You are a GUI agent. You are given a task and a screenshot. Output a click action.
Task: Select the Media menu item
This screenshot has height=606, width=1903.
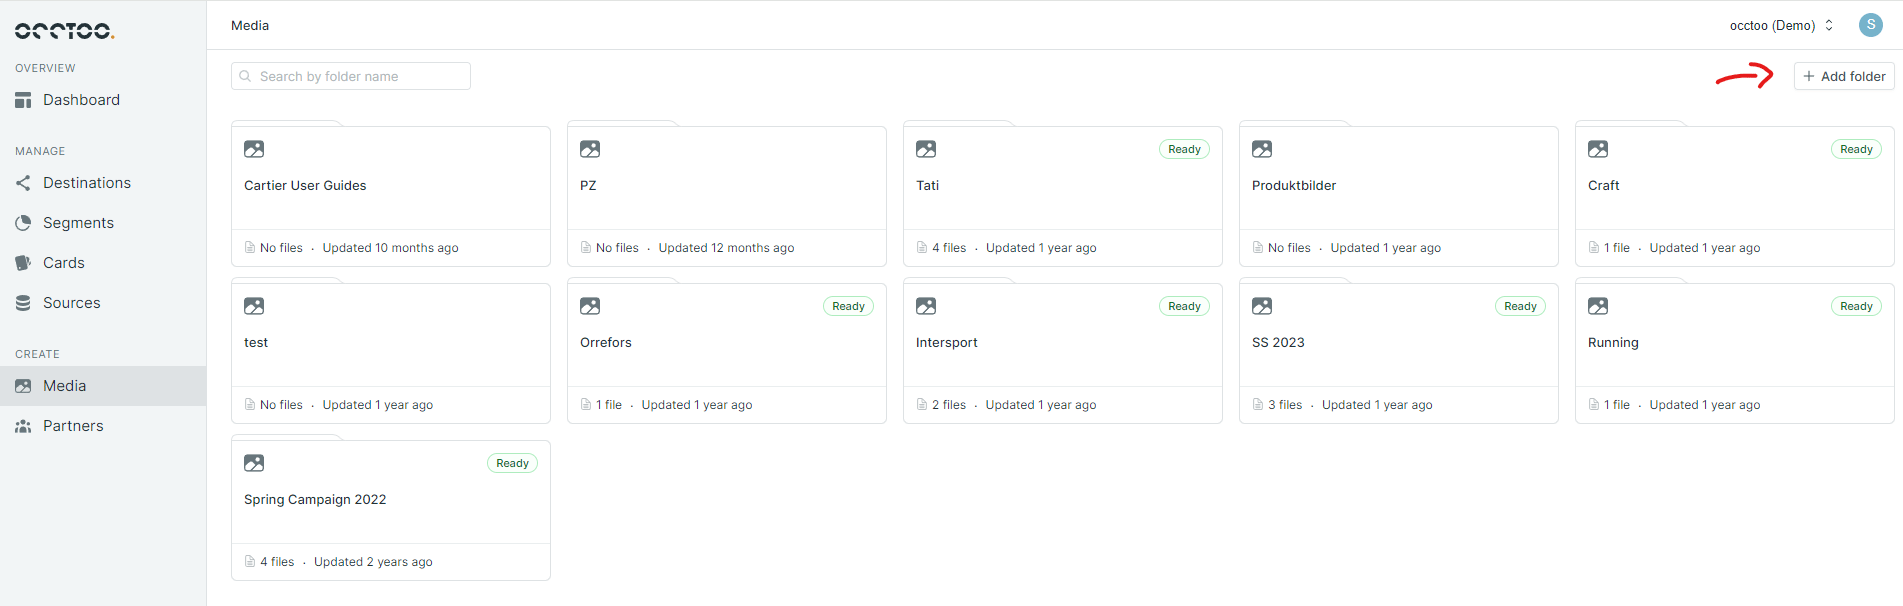[x=103, y=386]
